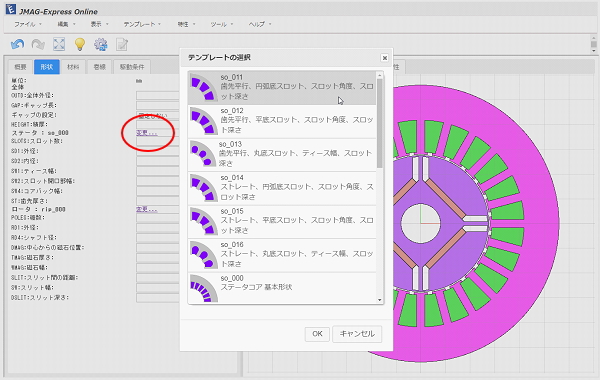Click the shaft hole in the motor preview
The height and width of the screenshot is (380, 600).
(421, 223)
